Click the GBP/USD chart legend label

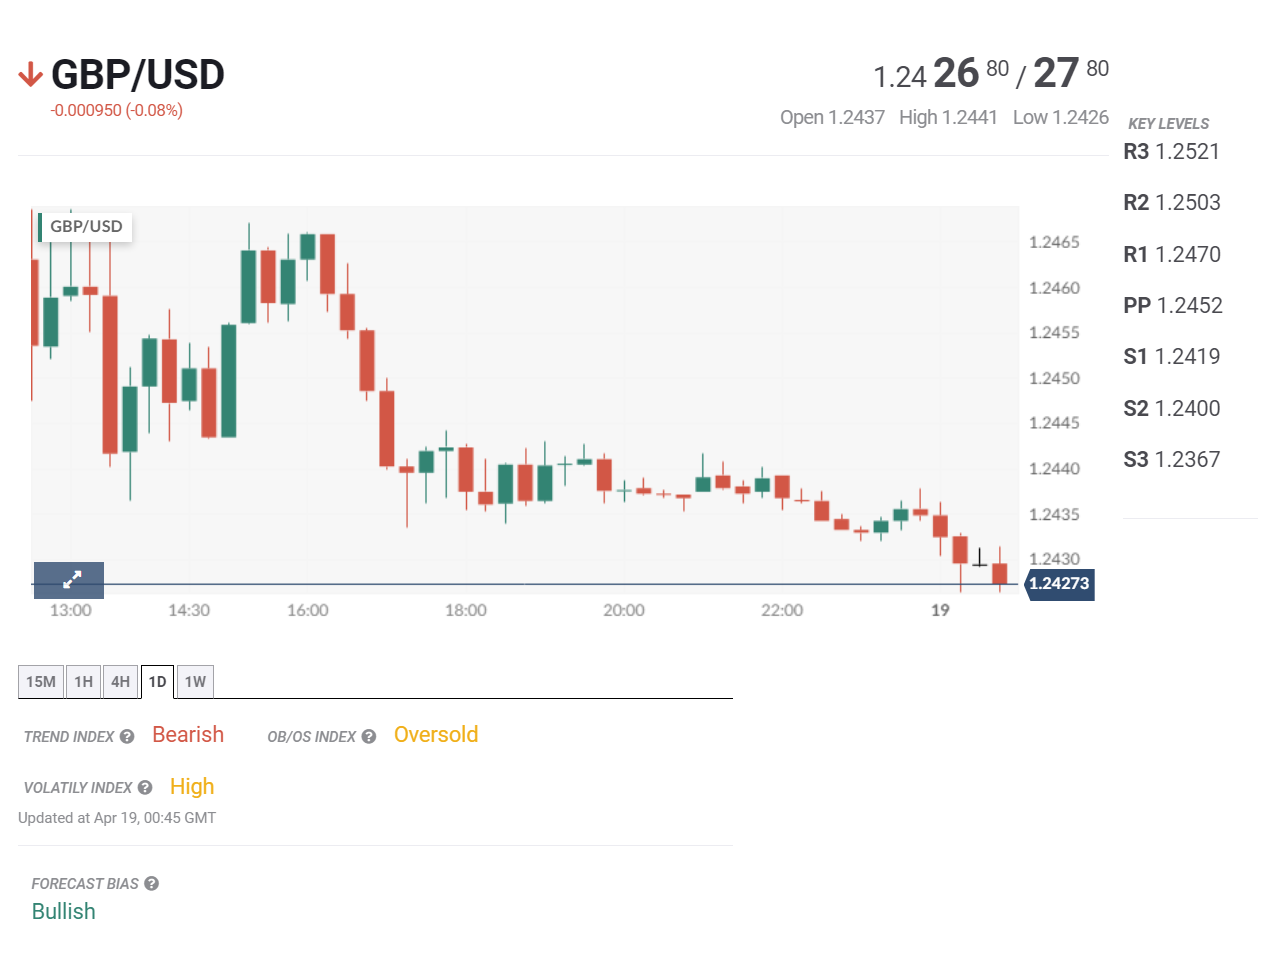pyautogui.click(x=86, y=227)
